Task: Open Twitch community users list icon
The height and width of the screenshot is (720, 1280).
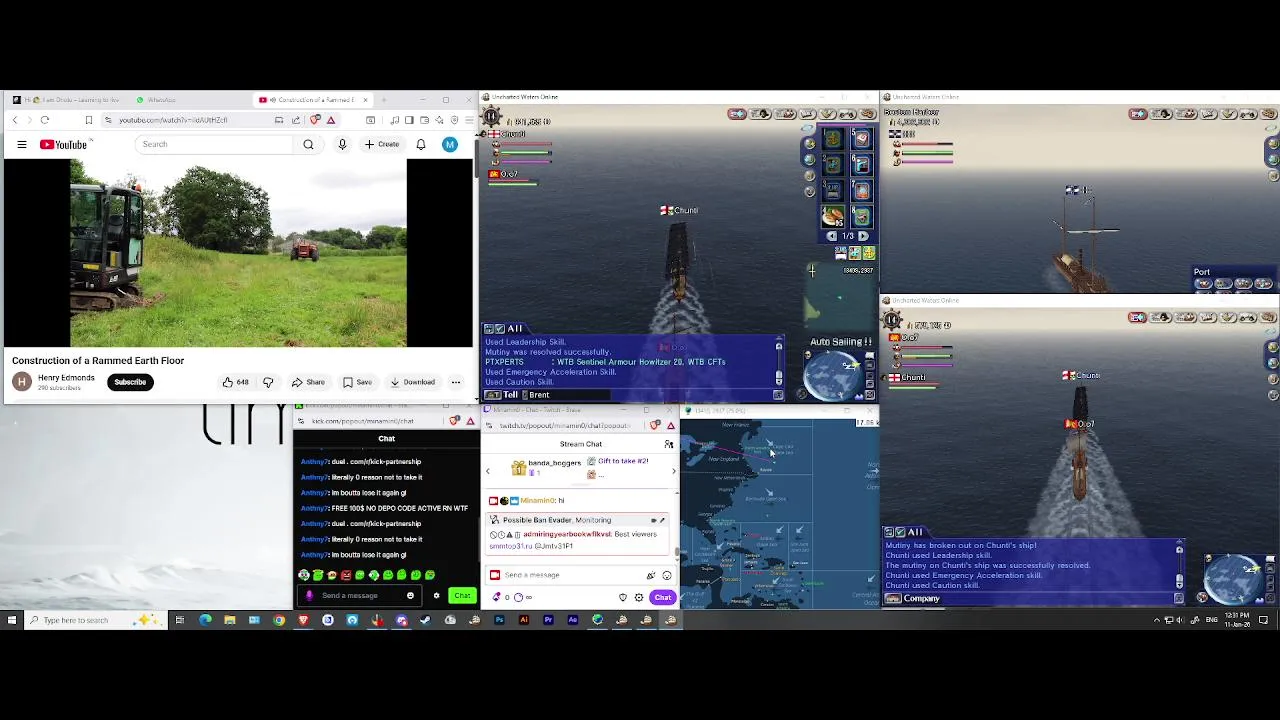Action: coord(669,444)
